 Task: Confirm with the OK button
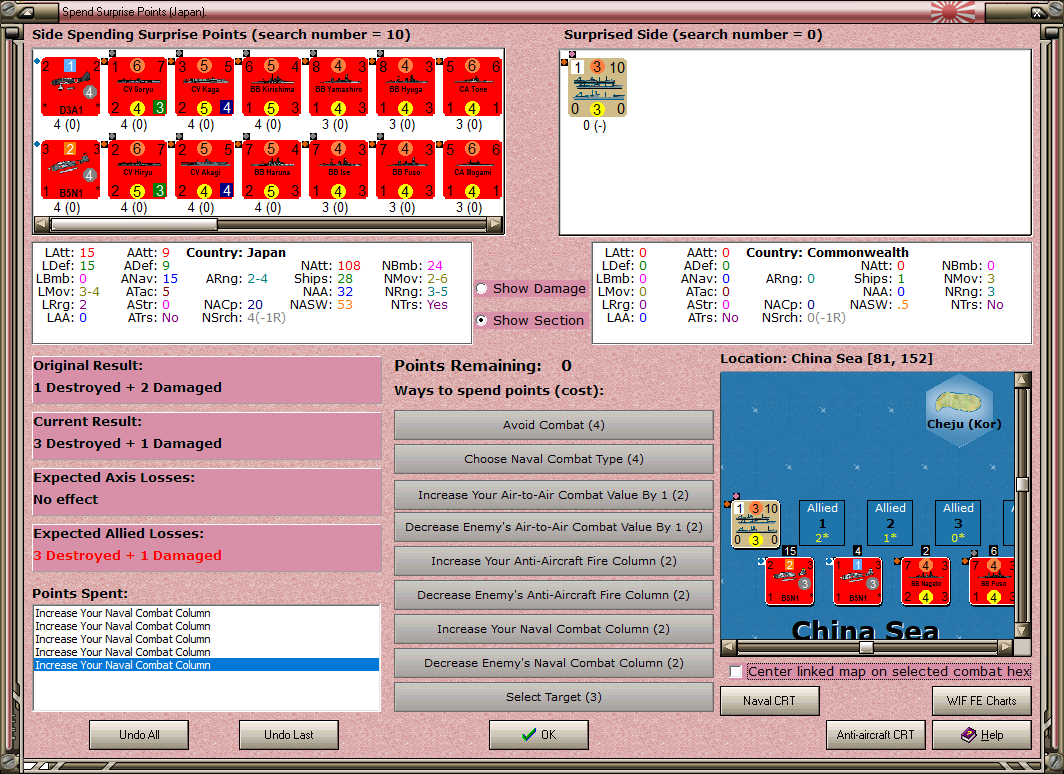coord(539,735)
